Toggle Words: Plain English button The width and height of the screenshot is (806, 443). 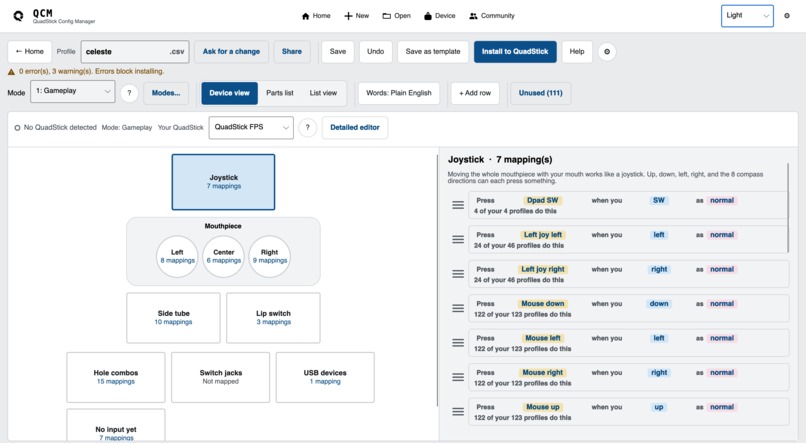399,93
